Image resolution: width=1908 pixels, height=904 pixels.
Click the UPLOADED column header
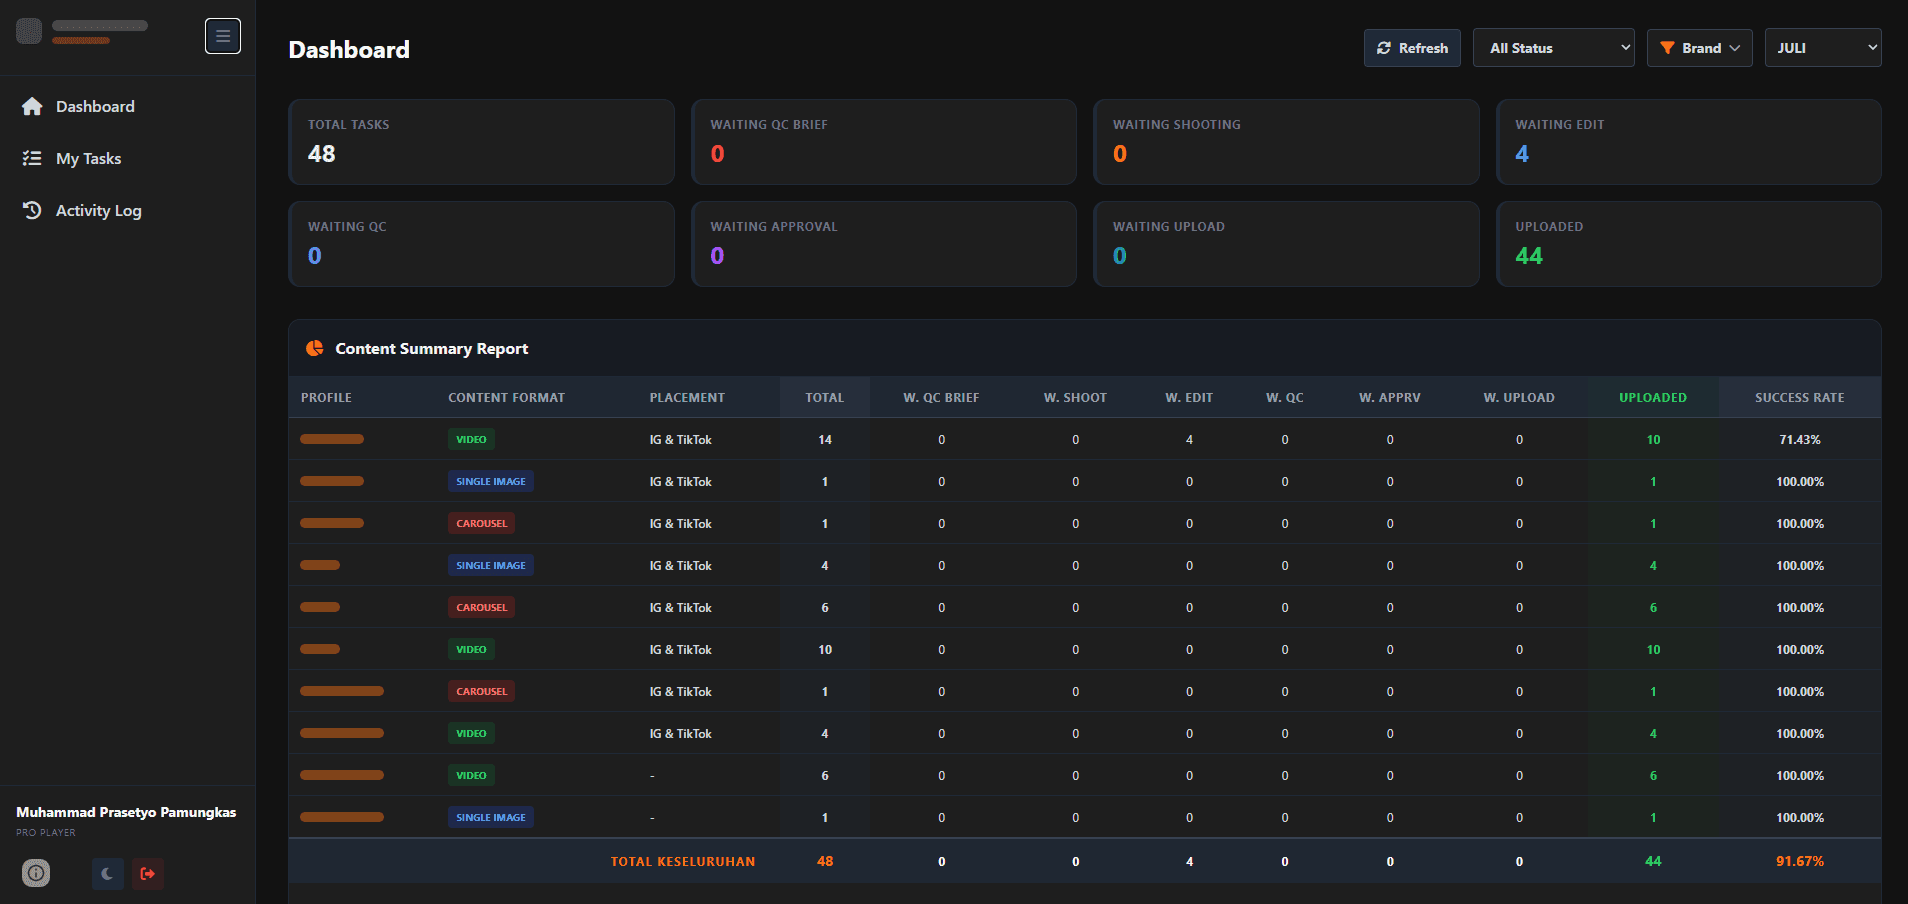coord(1653,397)
